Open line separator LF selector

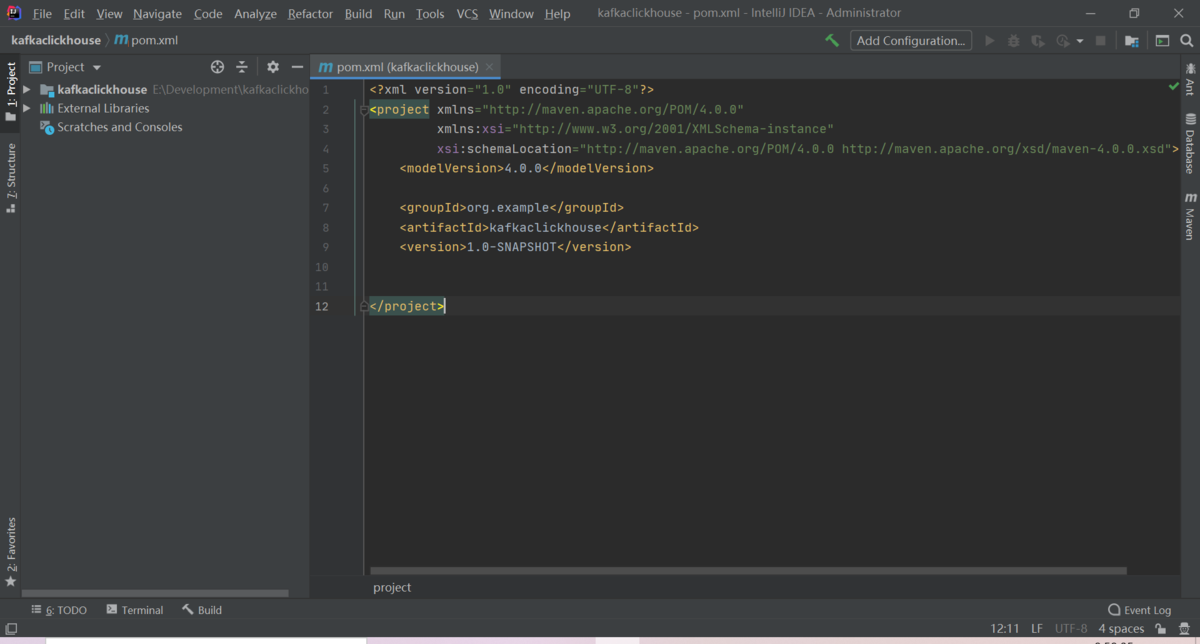pos(1037,629)
